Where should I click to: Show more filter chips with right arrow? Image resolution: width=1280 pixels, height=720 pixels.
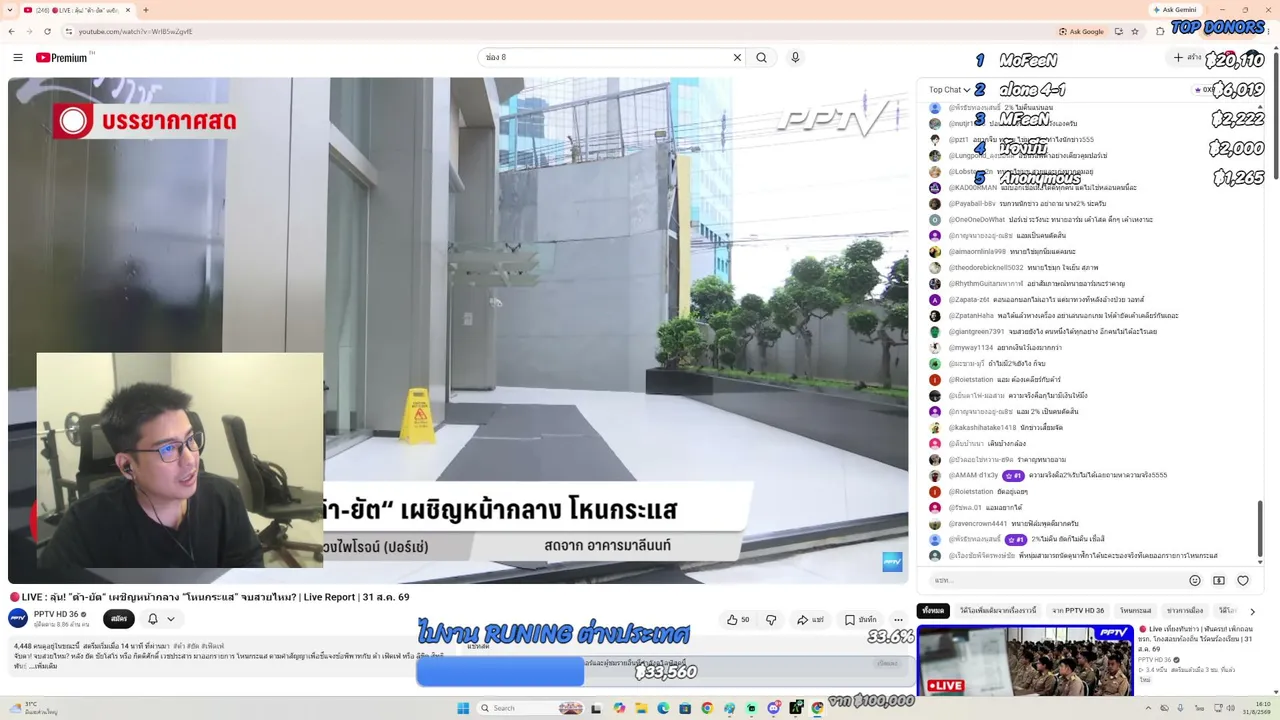click(x=1252, y=611)
